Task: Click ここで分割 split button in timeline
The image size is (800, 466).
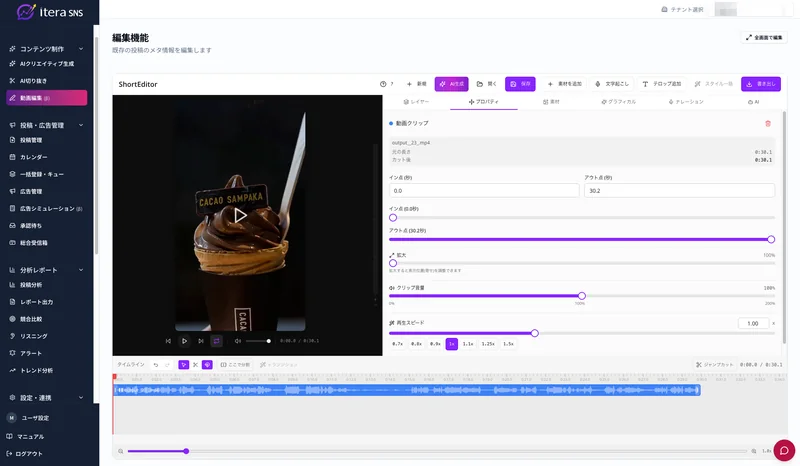Action: (235, 365)
